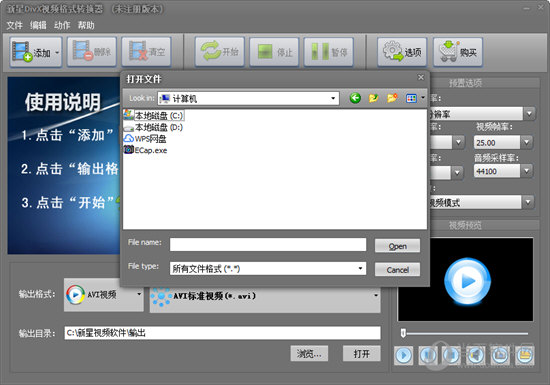550x385 pixels.
Task: Expand the 分辨率 preset dropdown arrow
Action: click(x=529, y=114)
